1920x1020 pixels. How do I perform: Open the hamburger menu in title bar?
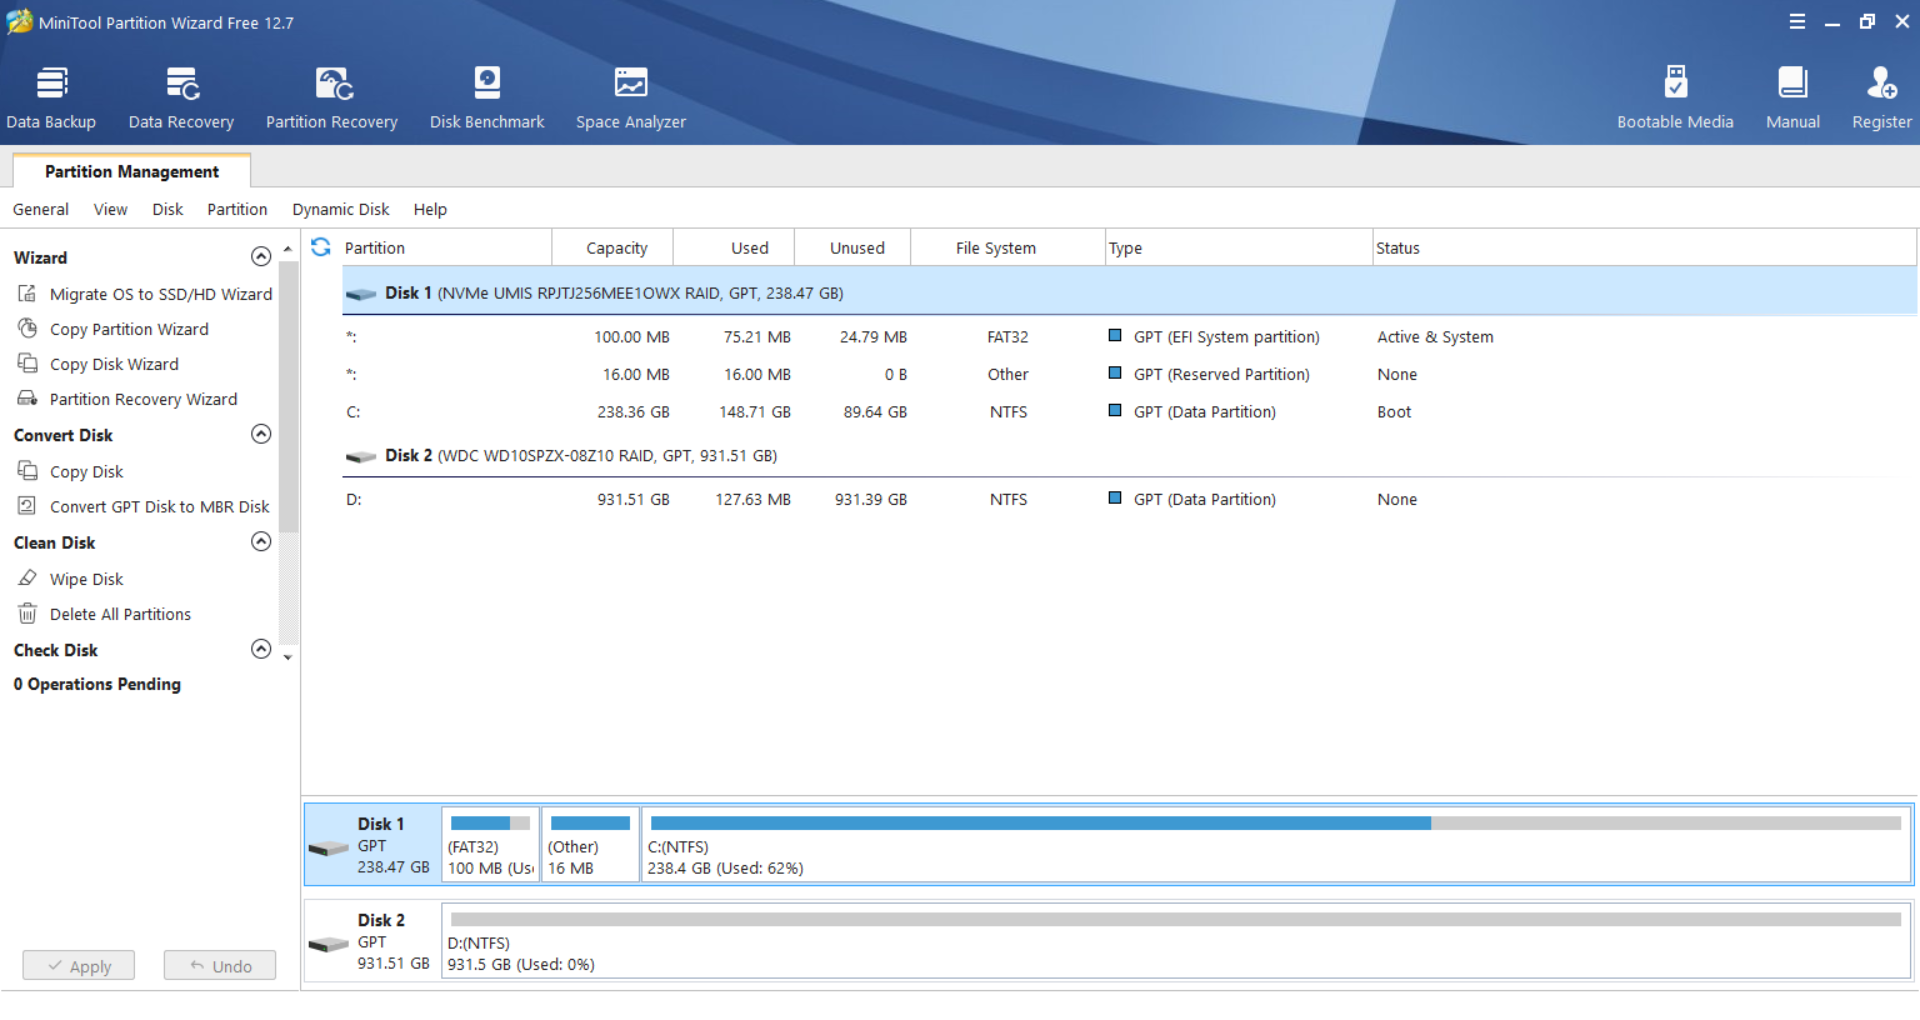click(x=1797, y=21)
